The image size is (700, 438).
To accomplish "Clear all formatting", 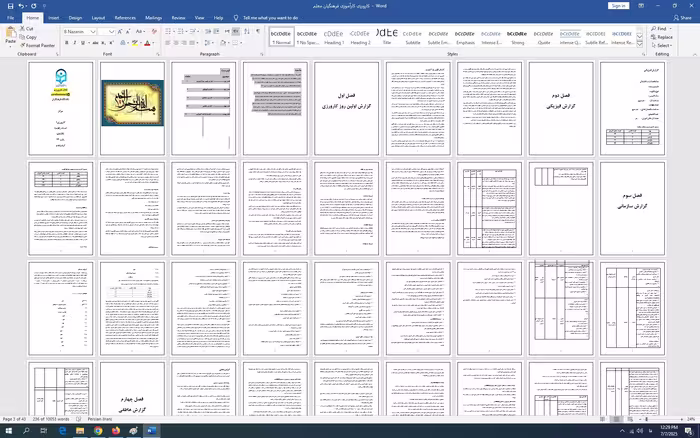I will tap(154, 32).
